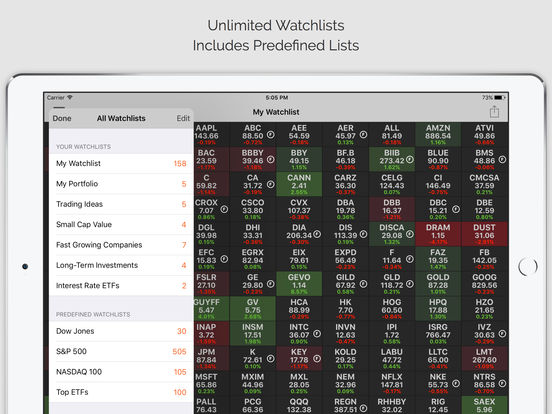Tap the SAEX stock tile
This screenshot has height=414, width=552.
[x=484, y=405]
